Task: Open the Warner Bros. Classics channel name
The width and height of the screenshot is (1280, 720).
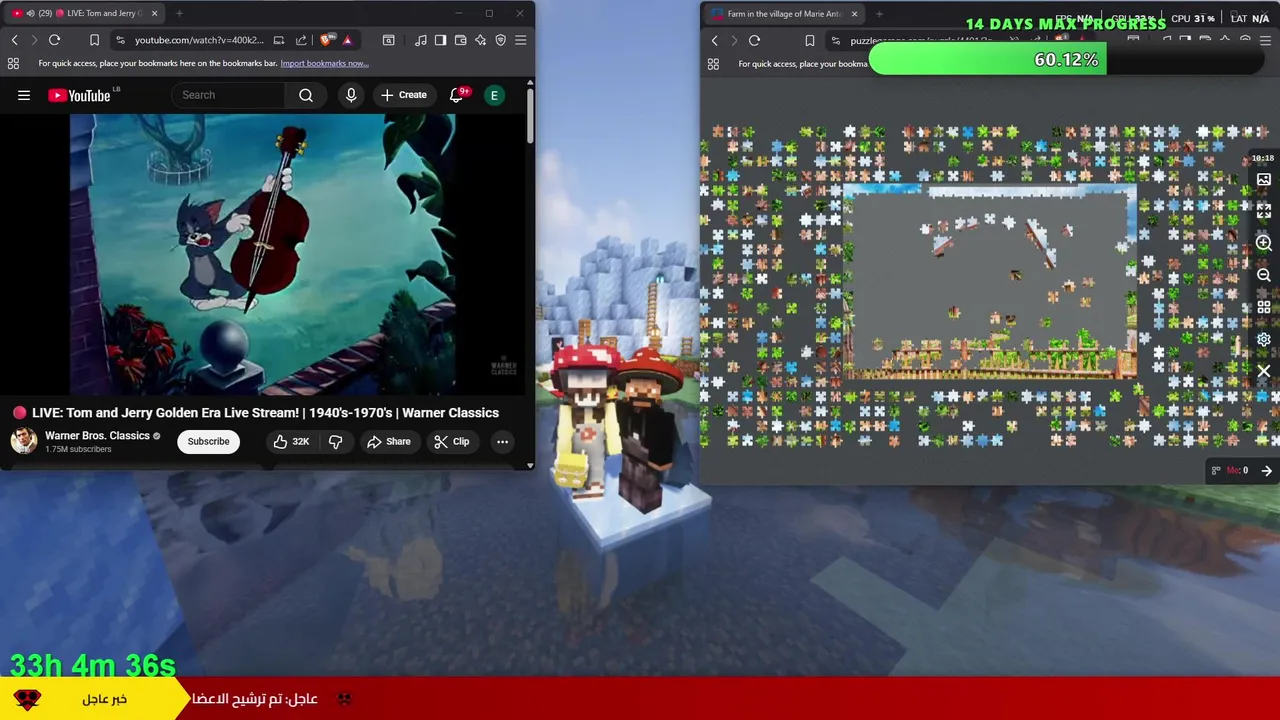Action: pos(97,436)
